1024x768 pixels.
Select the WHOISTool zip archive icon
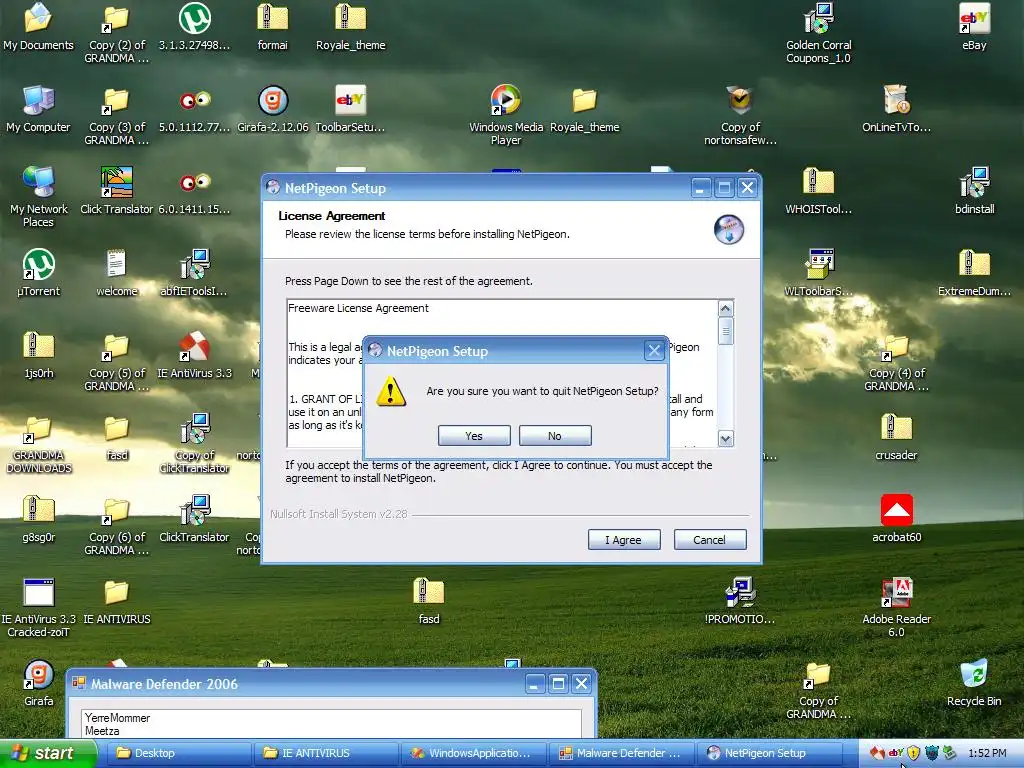(x=818, y=191)
